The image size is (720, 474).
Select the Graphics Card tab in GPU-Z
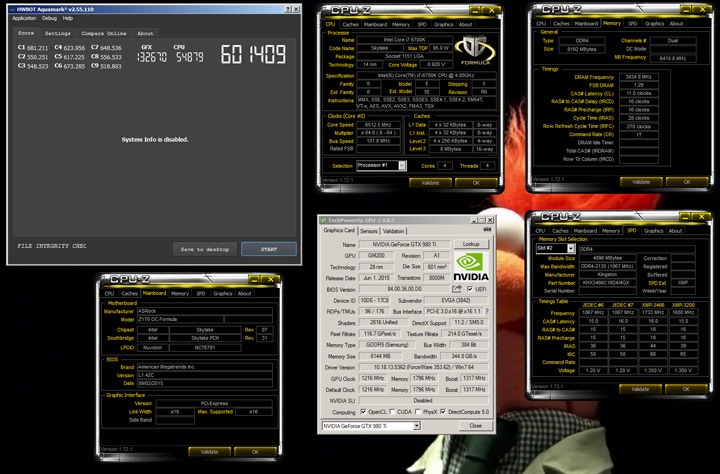pos(339,231)
